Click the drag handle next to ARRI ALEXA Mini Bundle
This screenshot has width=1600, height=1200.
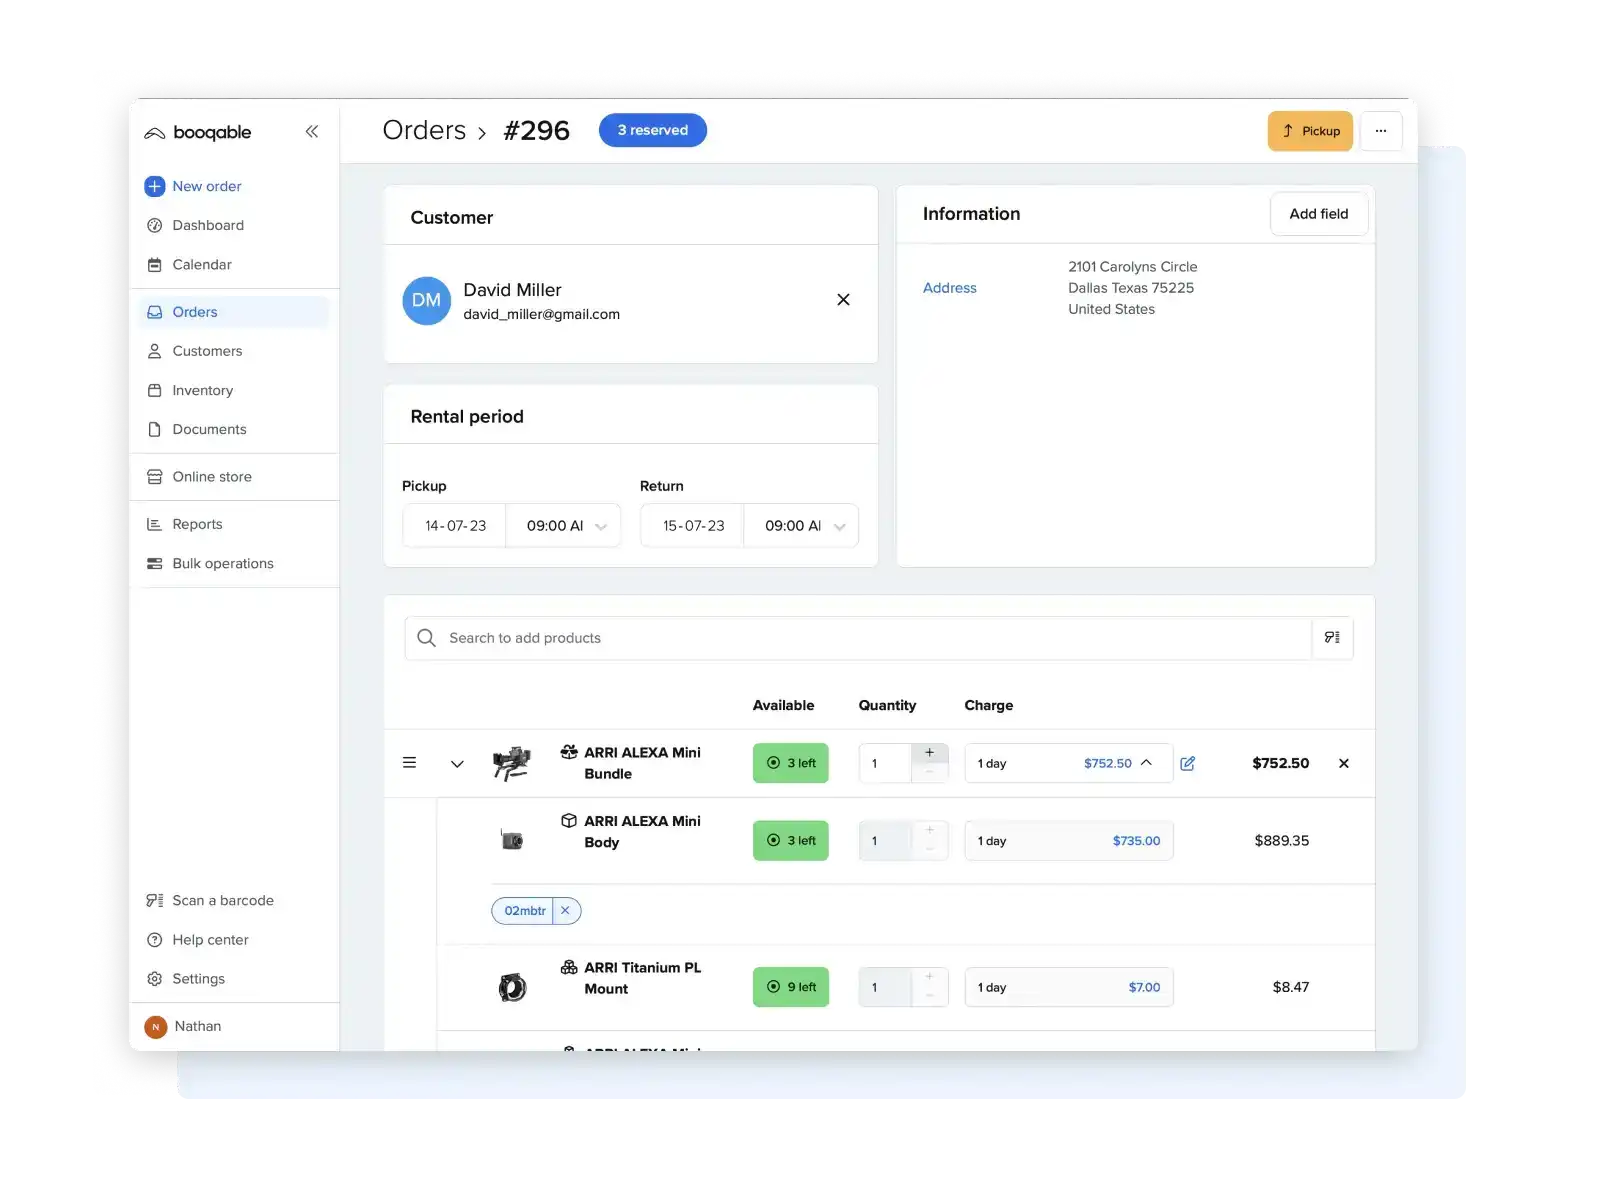pyautogui.click(x=409, y=762)
